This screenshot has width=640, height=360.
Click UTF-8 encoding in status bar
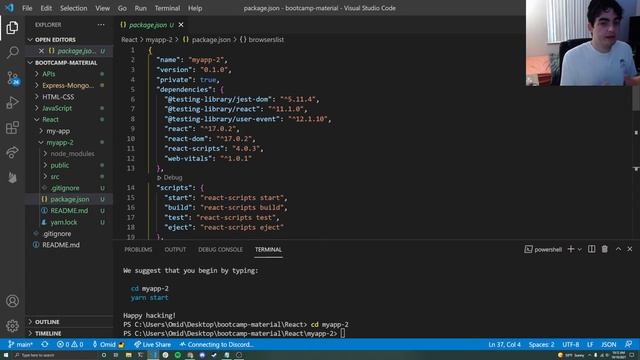pyautogui.click(x=571, y=344)
